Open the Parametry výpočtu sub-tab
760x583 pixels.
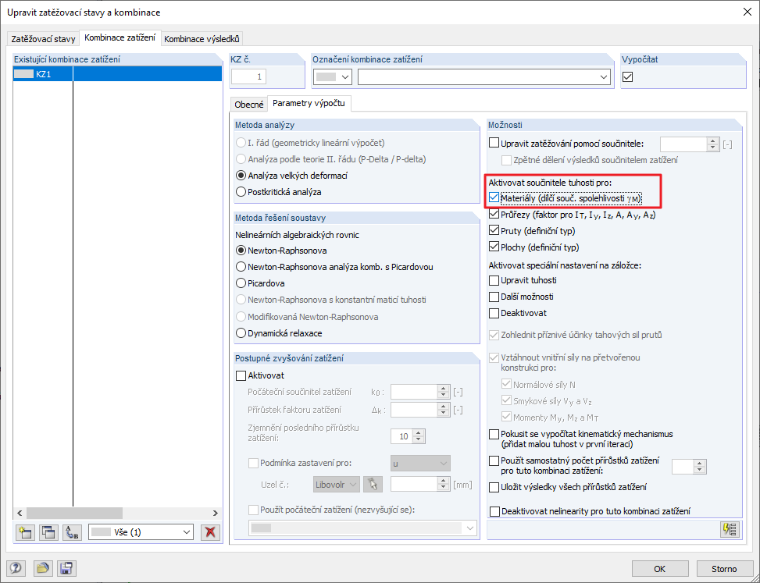pos(309,103)
